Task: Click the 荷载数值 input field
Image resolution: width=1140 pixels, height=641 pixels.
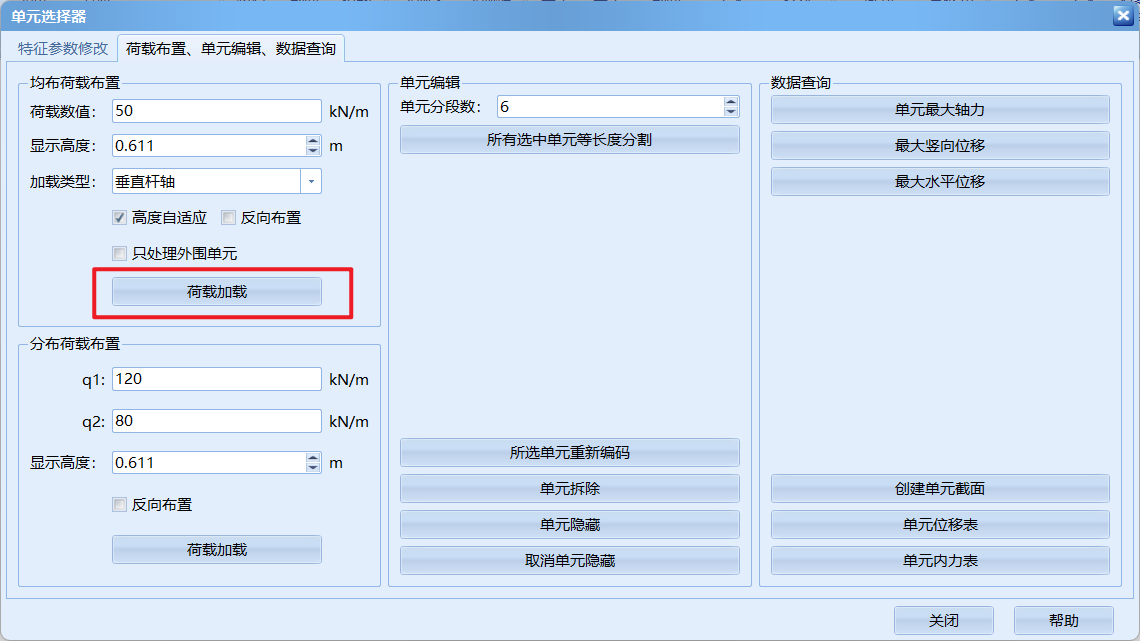Action: coord(216,111)
